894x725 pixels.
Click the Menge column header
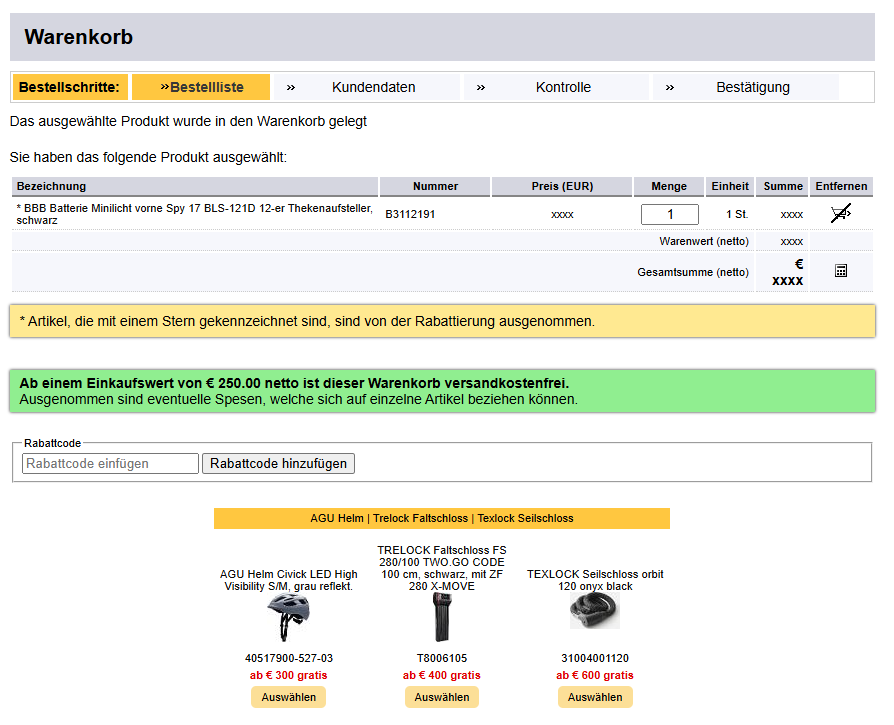669,186
